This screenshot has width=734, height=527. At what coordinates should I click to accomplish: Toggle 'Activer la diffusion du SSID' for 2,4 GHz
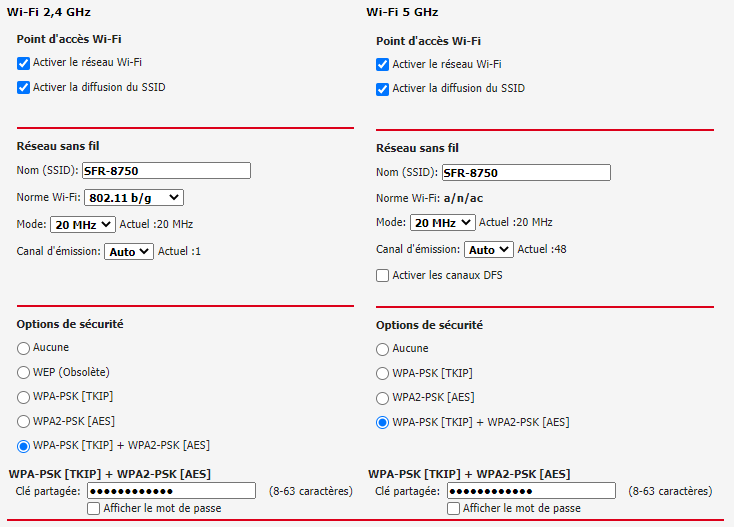coord(24,87)
